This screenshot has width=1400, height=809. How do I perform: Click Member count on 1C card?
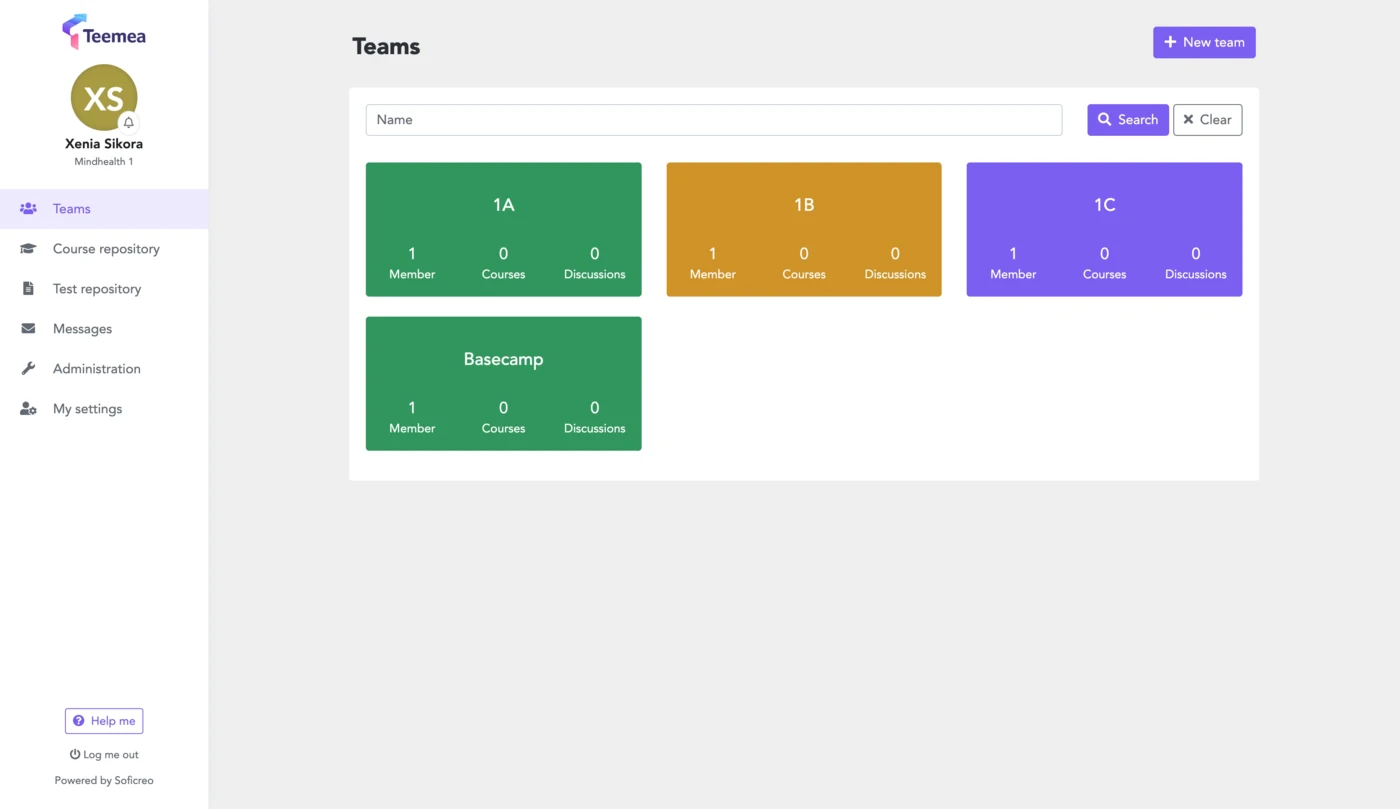point(1013,263)
